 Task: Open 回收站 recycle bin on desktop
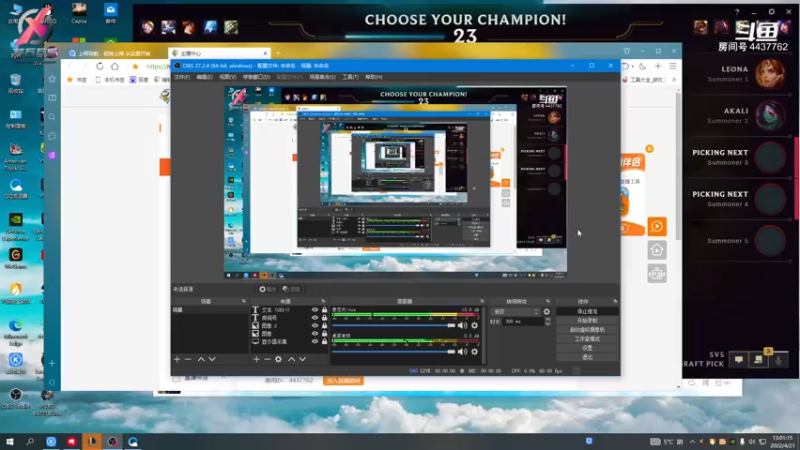(x=15, y=83)
